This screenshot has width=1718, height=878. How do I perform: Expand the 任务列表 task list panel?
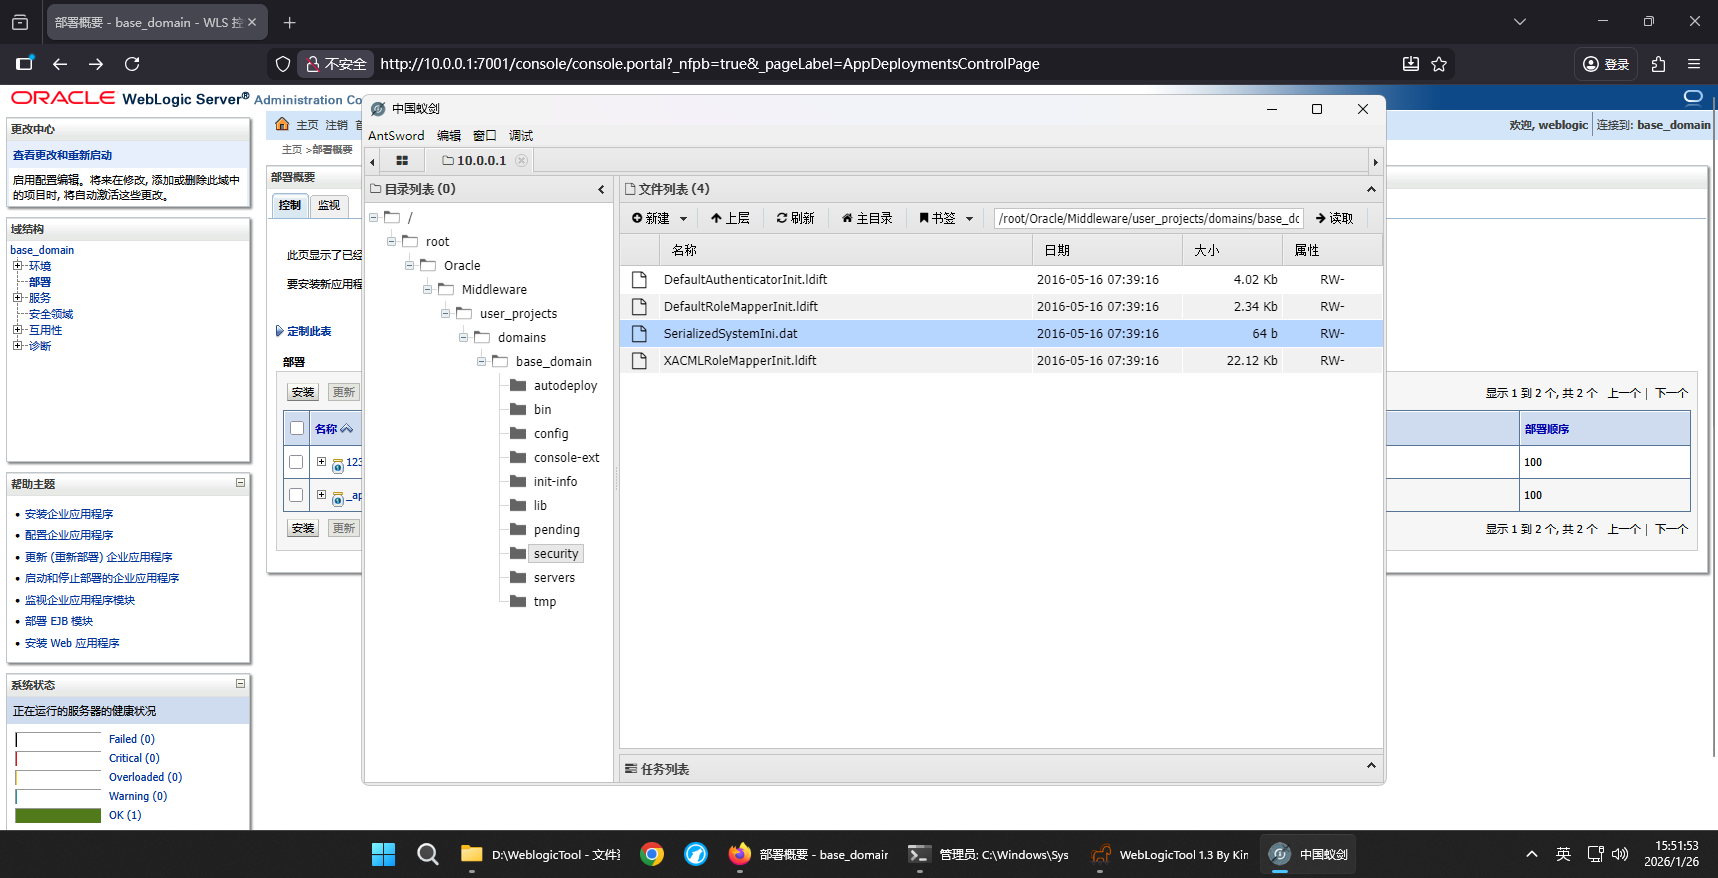(x=1371, y=766)
